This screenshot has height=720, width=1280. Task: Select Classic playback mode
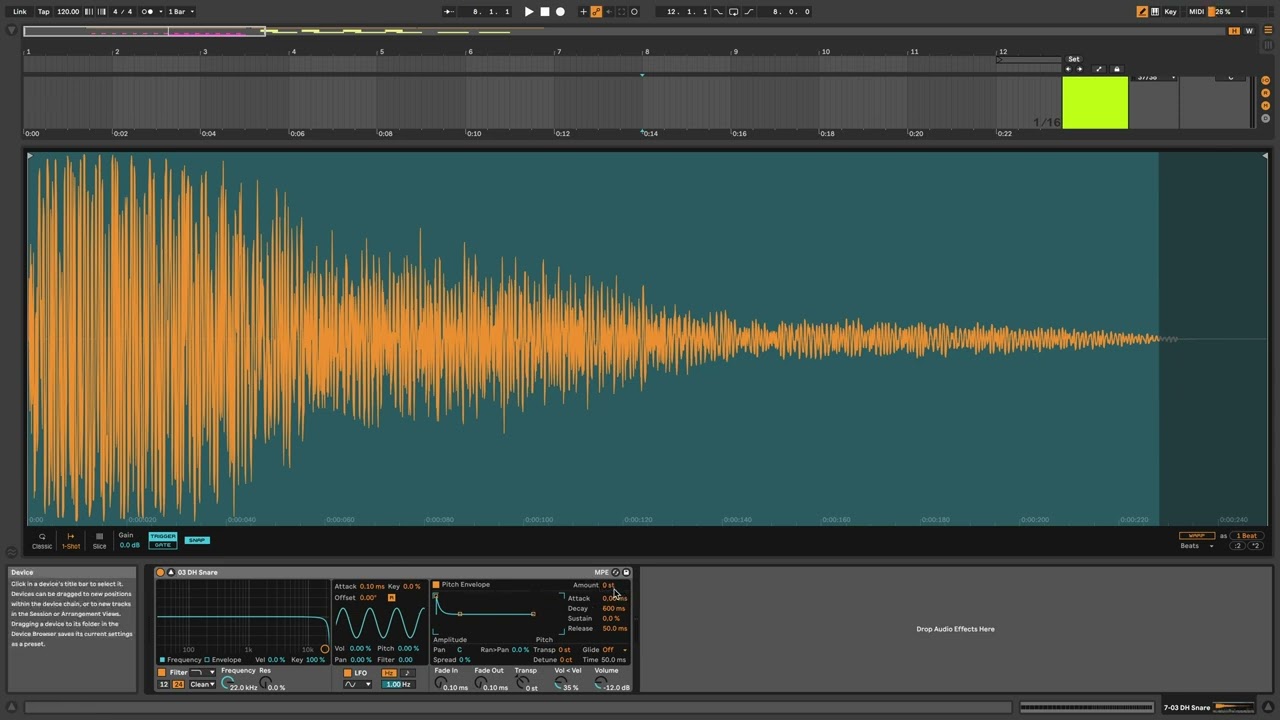42,541
